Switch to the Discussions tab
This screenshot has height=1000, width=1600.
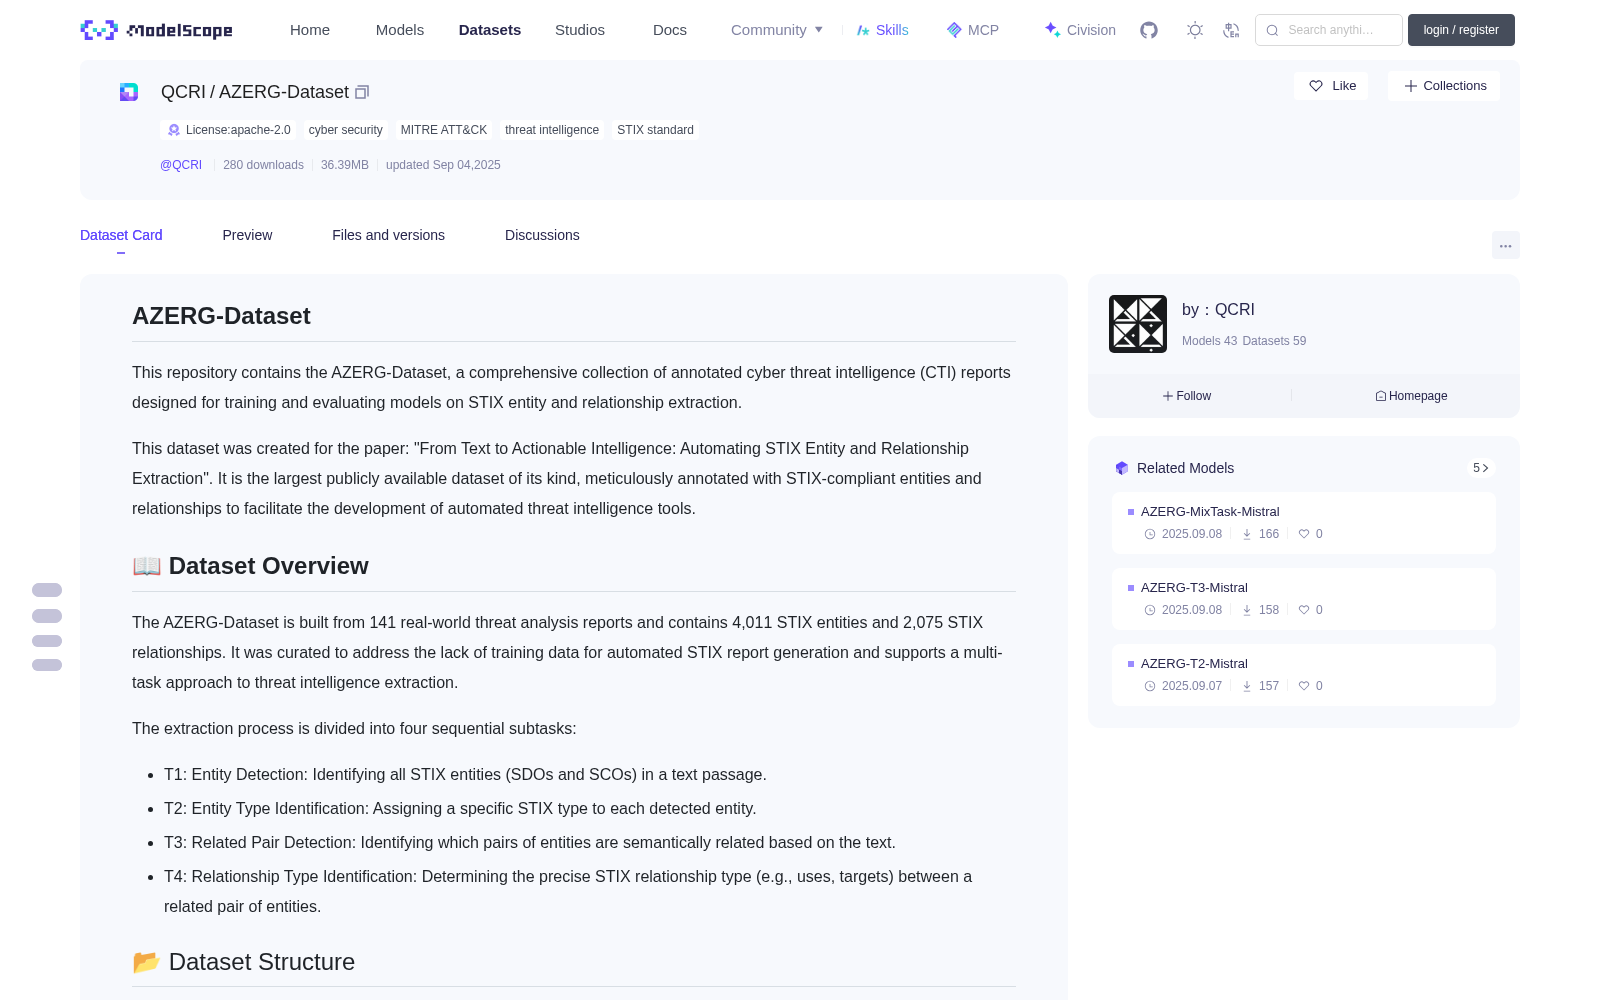click(542, 235)
